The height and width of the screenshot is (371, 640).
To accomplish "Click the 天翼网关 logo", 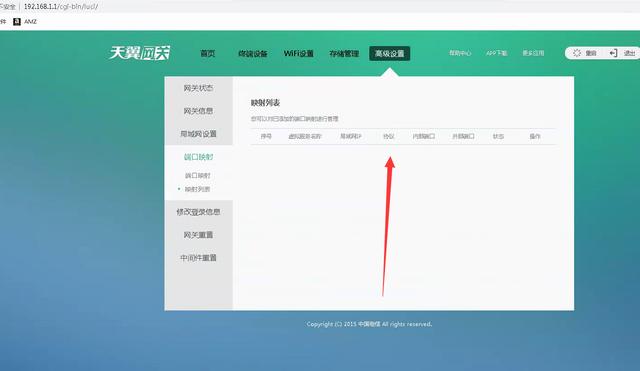I will coord(140,53).
